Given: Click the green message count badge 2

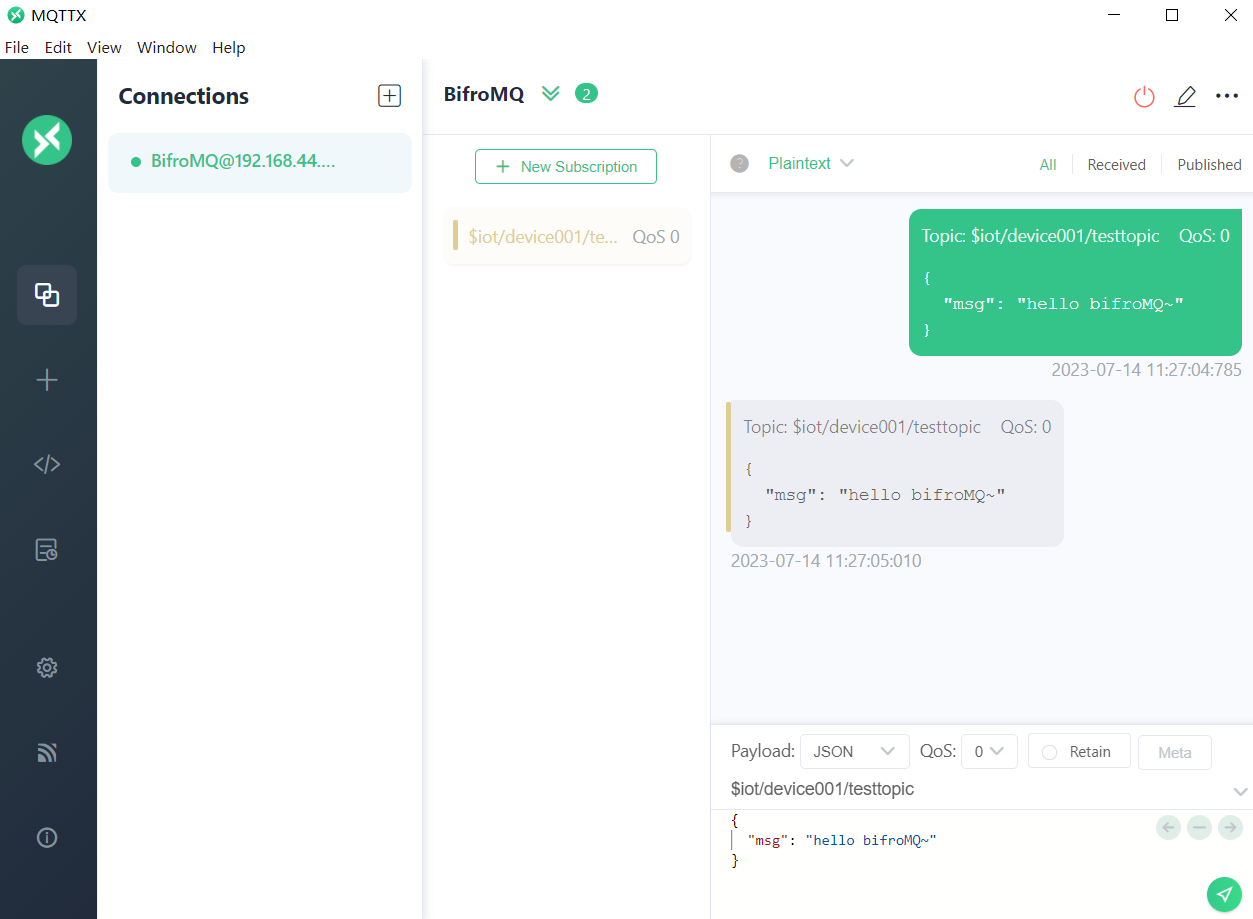Looking at the screenshot, I should (x=586, y=94).
